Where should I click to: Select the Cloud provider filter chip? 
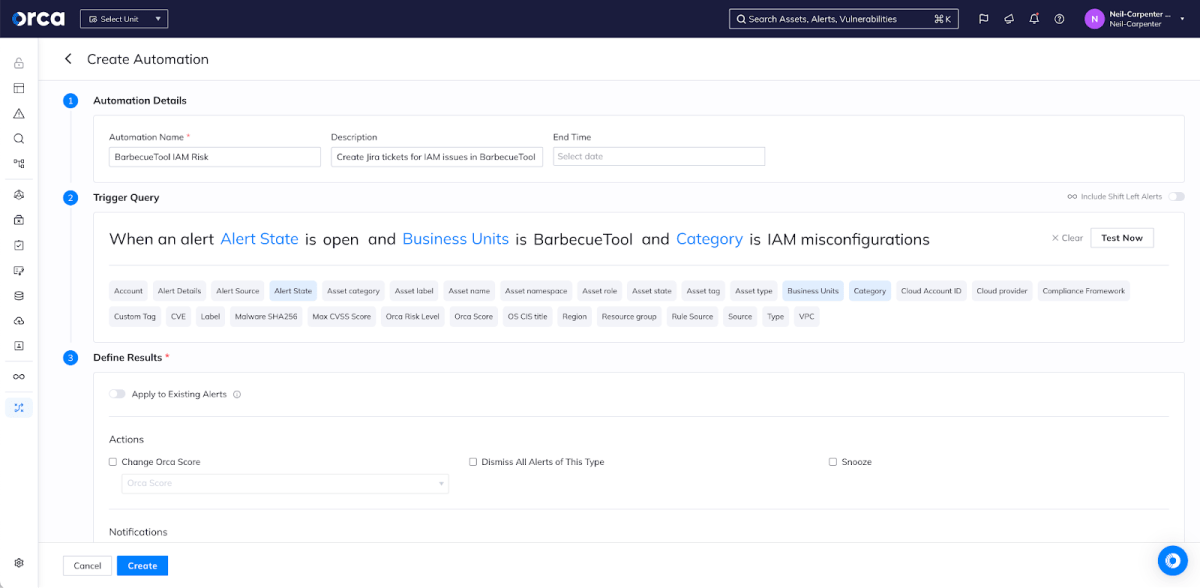coord(1002,291)
